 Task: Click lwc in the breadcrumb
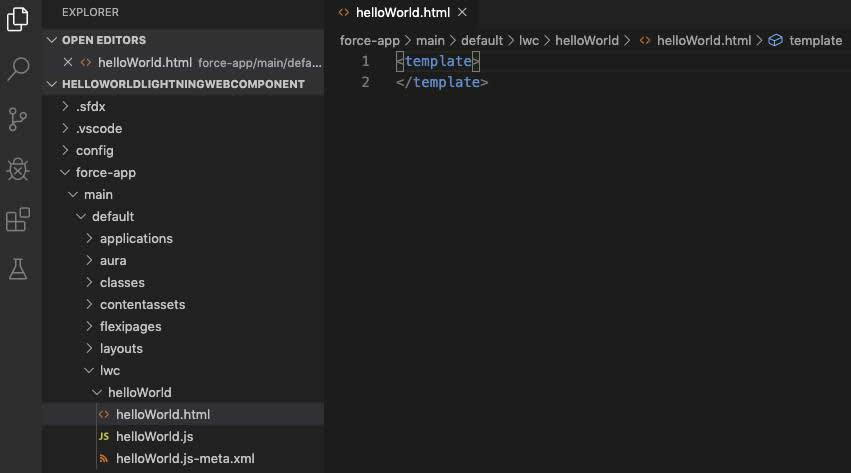click(x=529, y=41)
